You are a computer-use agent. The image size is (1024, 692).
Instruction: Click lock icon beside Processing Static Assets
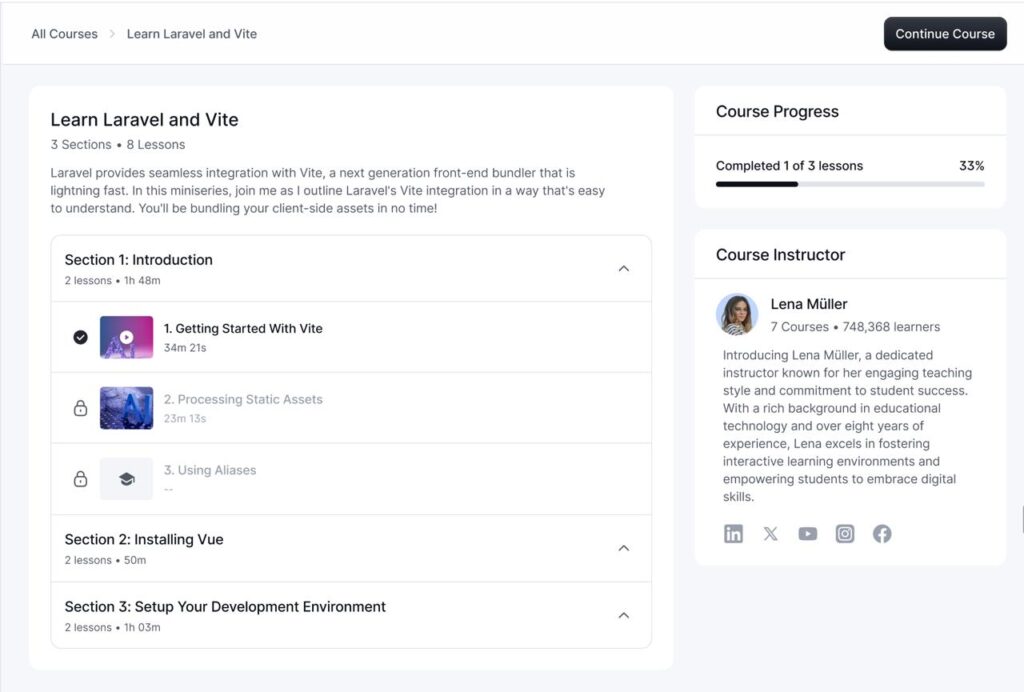pos(81,408)
